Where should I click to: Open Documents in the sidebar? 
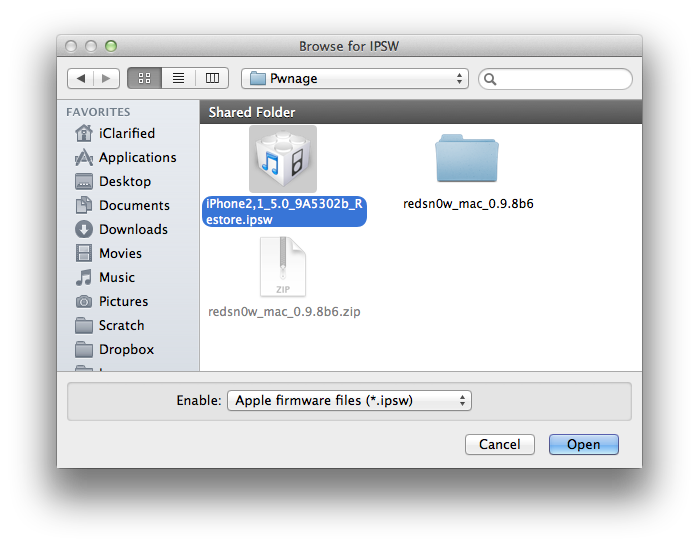click(122, 206)
